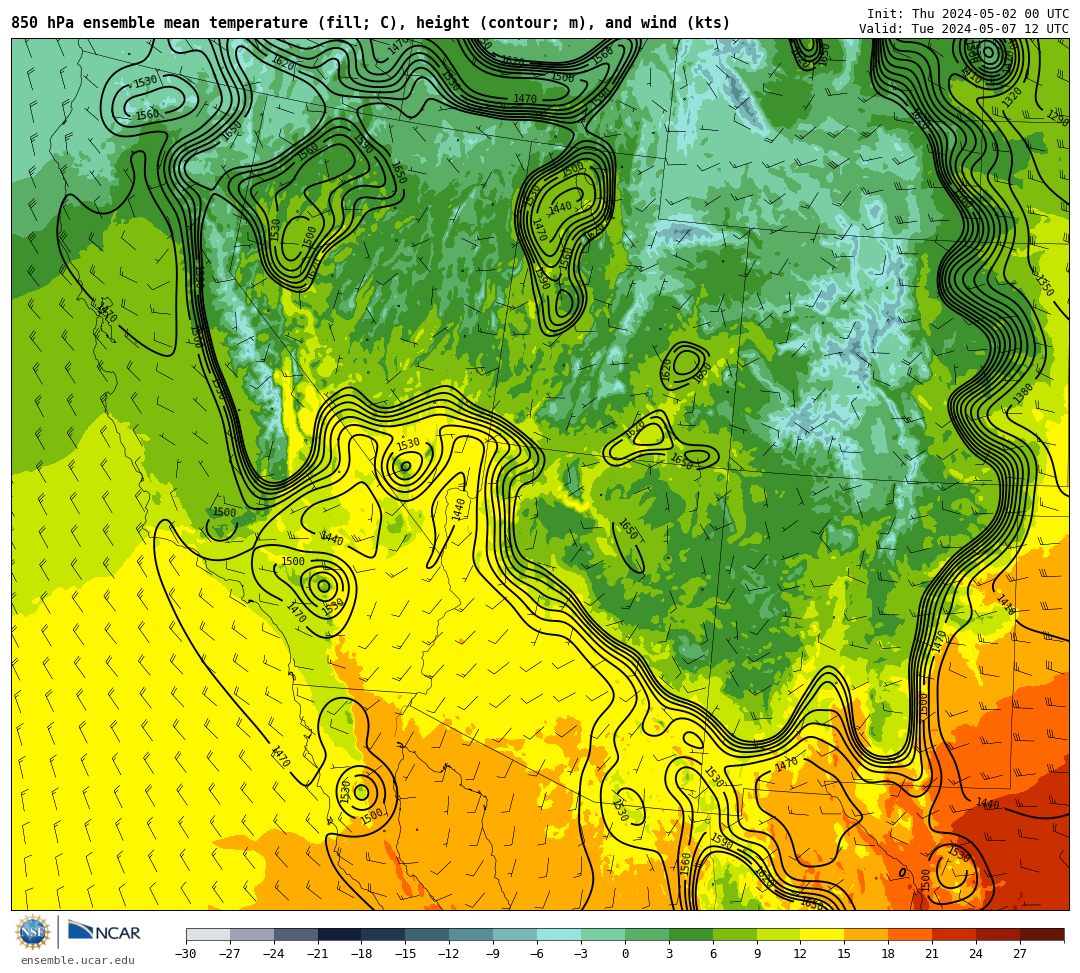The image size is (1080, 973).
Task: Click the colorbar label '−24'
Action: [x=274, y=954]
